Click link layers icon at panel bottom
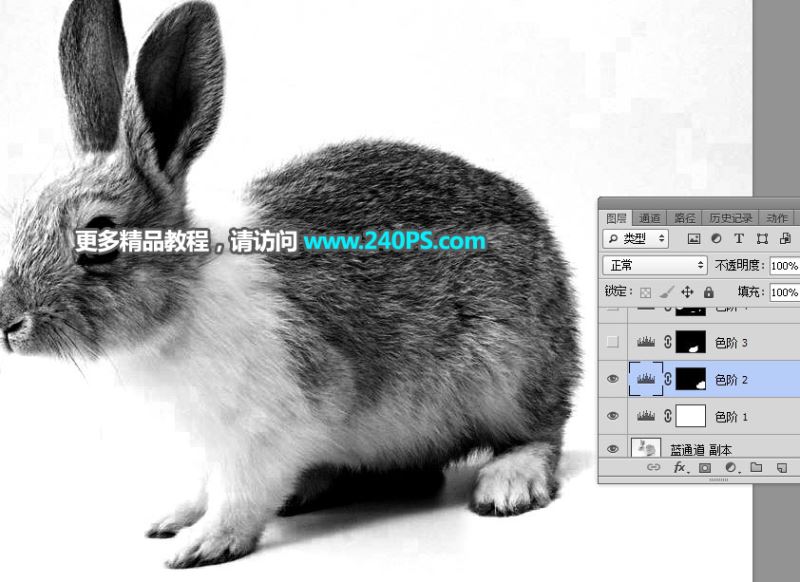This screenshot has width=800, height=582. 654,467
